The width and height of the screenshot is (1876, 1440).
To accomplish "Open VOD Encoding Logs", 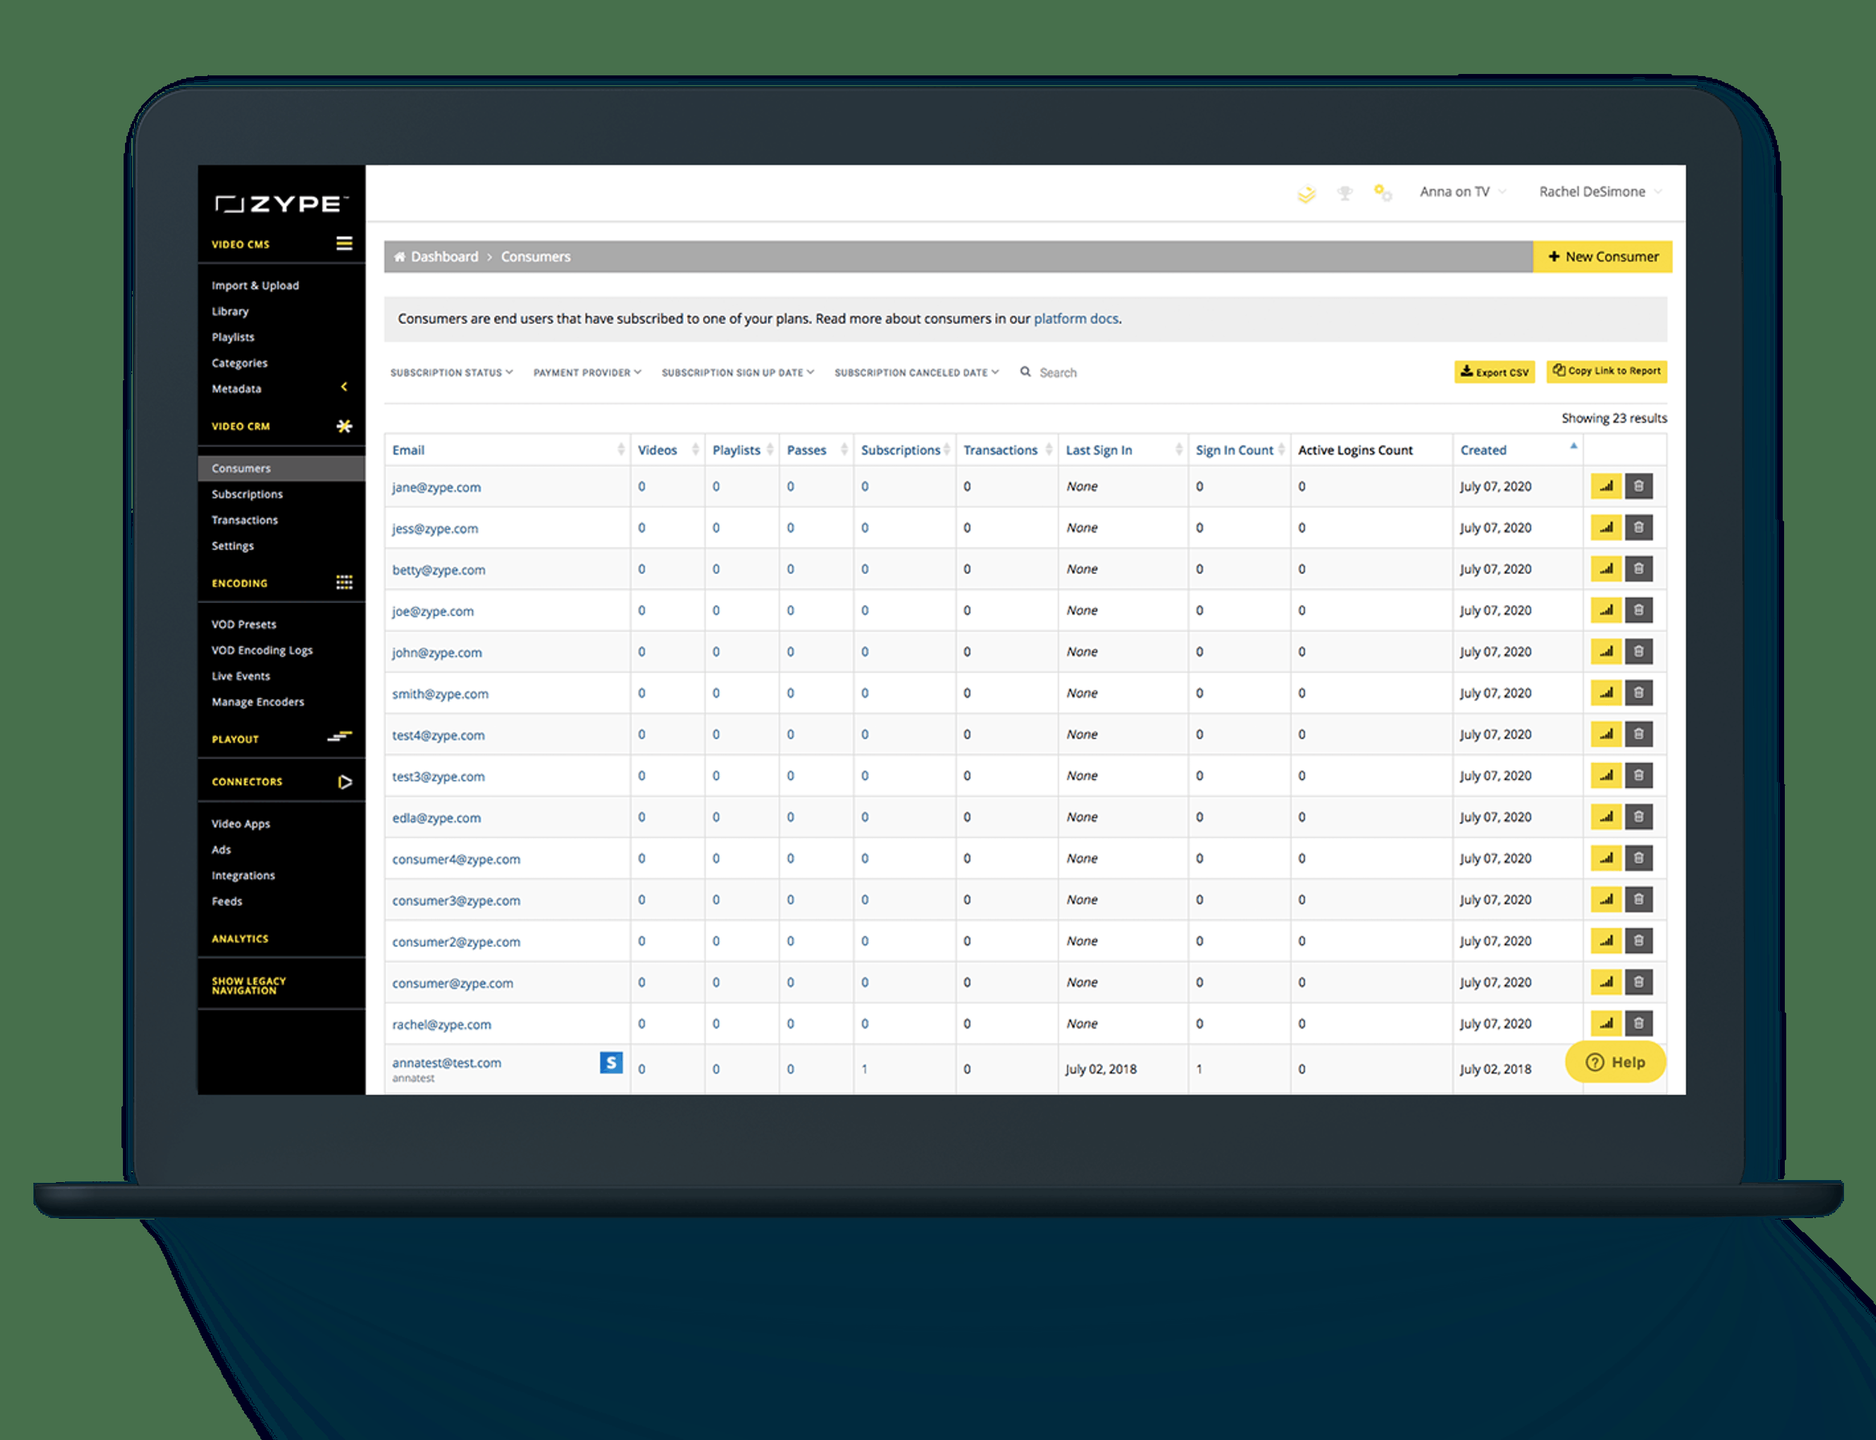I will 262,651.
